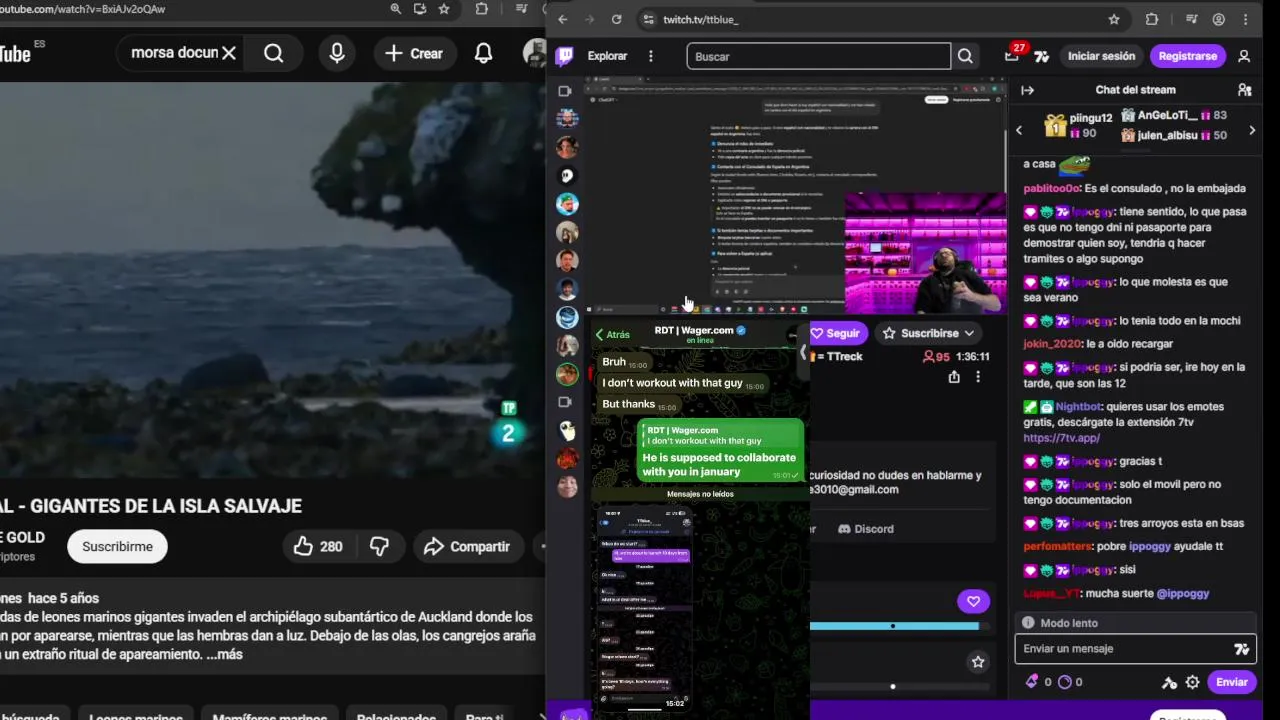Open the followed channels camera icon in sidebar

565,91
